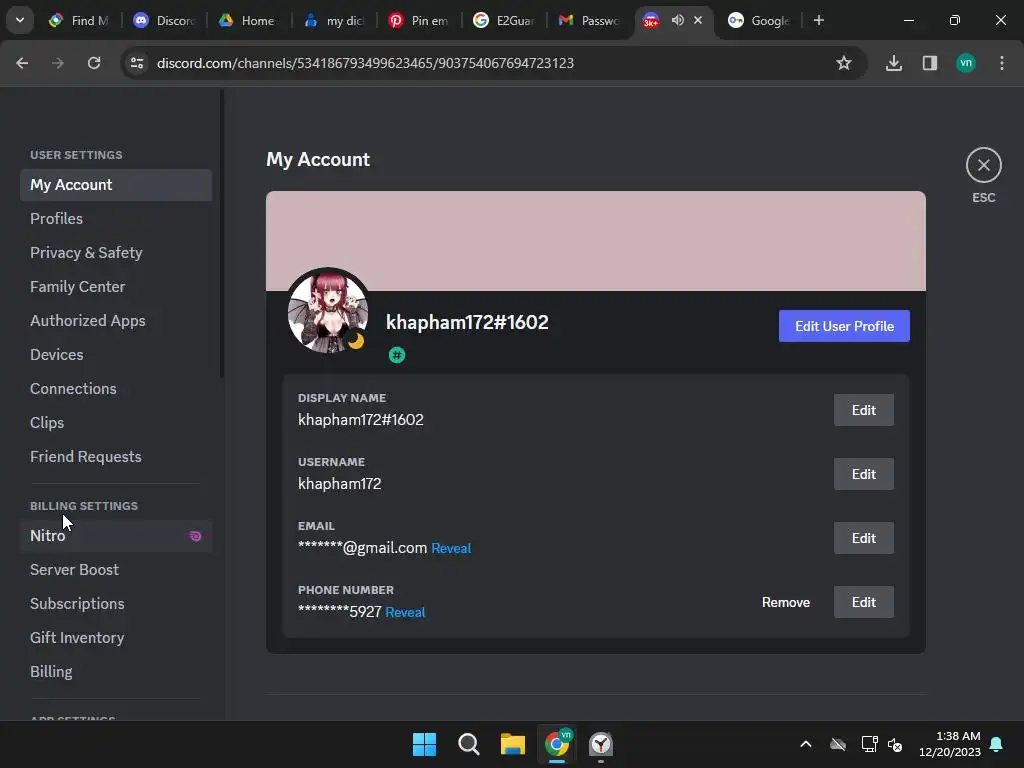This screenshot has height=768, width=1024.
Task: Open Chrome three-dot menu
Action: point(1002,63)
